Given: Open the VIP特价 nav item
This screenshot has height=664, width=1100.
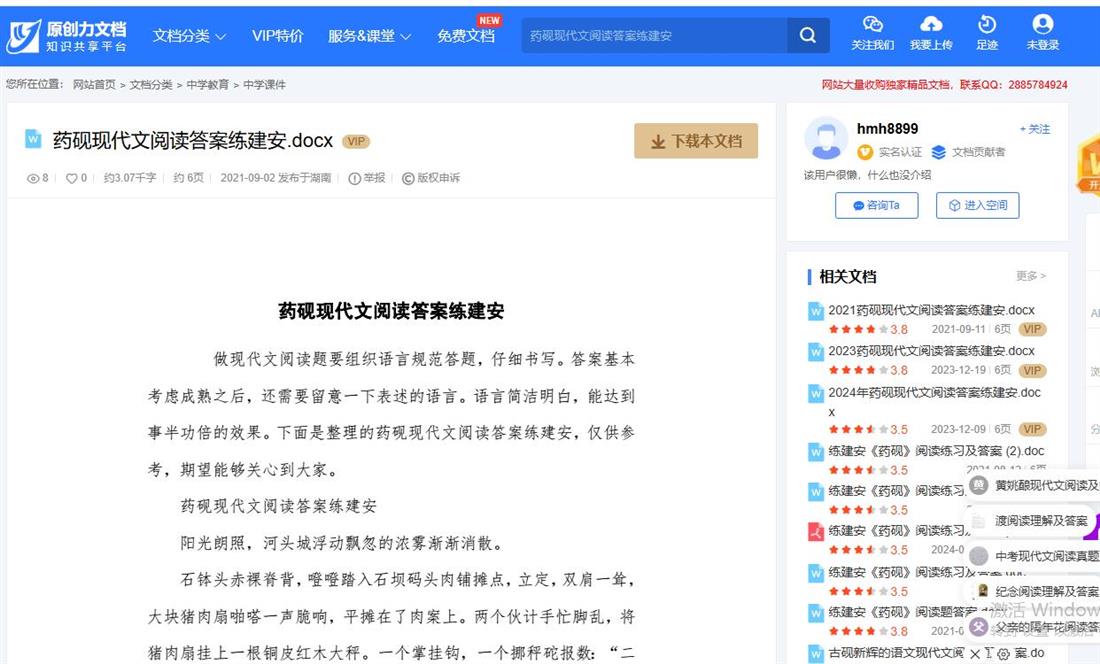Looking at the screenshot, I should (x=277, y=36).
